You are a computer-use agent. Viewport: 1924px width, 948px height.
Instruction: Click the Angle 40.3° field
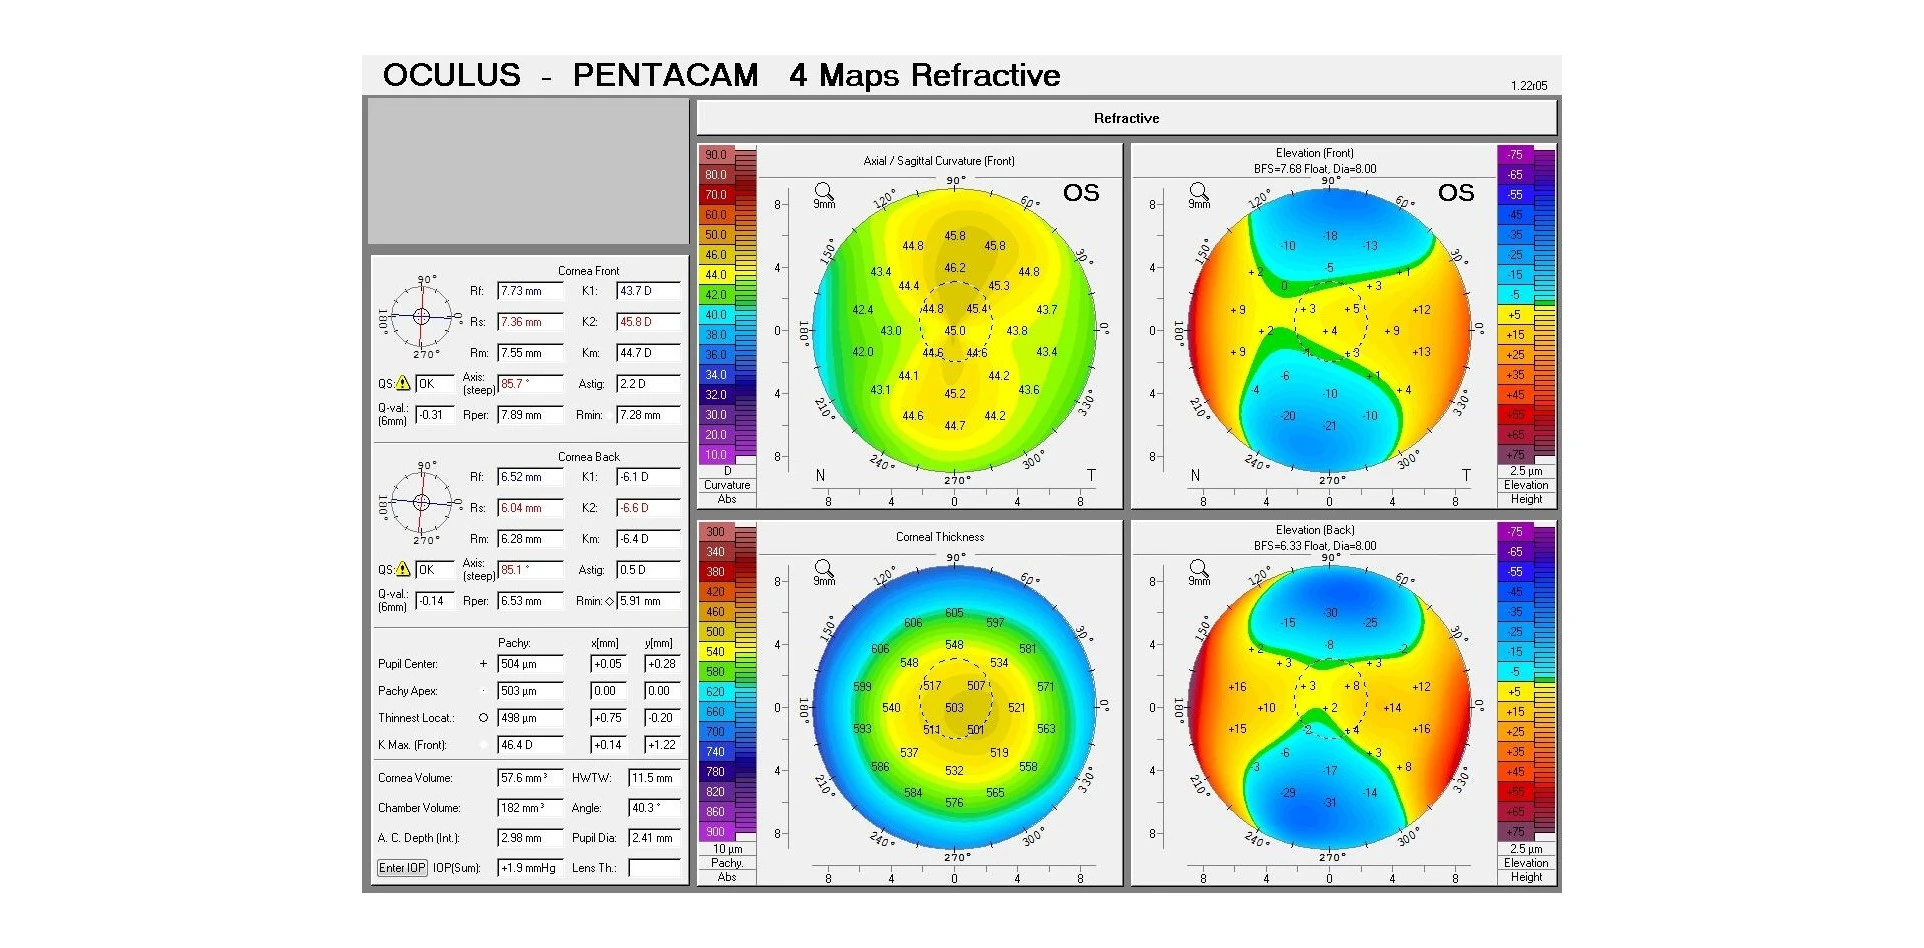click(655, 808)
